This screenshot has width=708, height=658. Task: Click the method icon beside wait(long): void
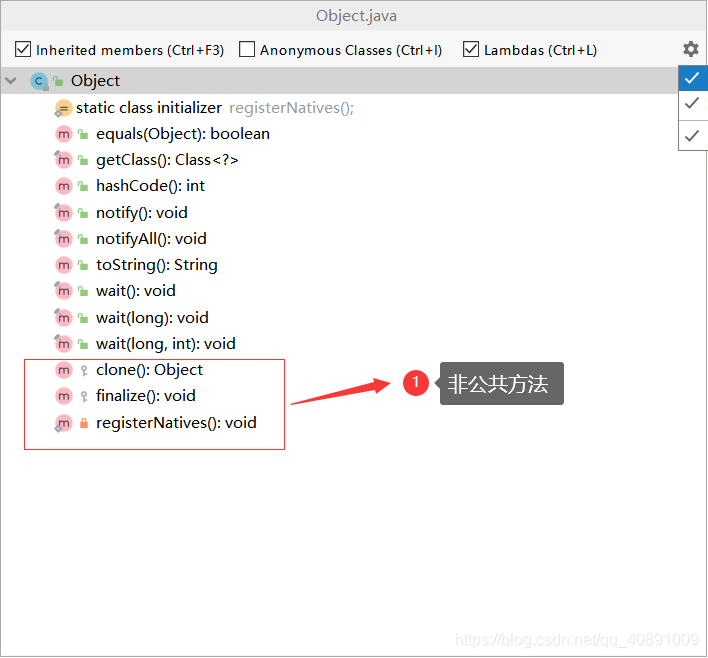point(64,318)
